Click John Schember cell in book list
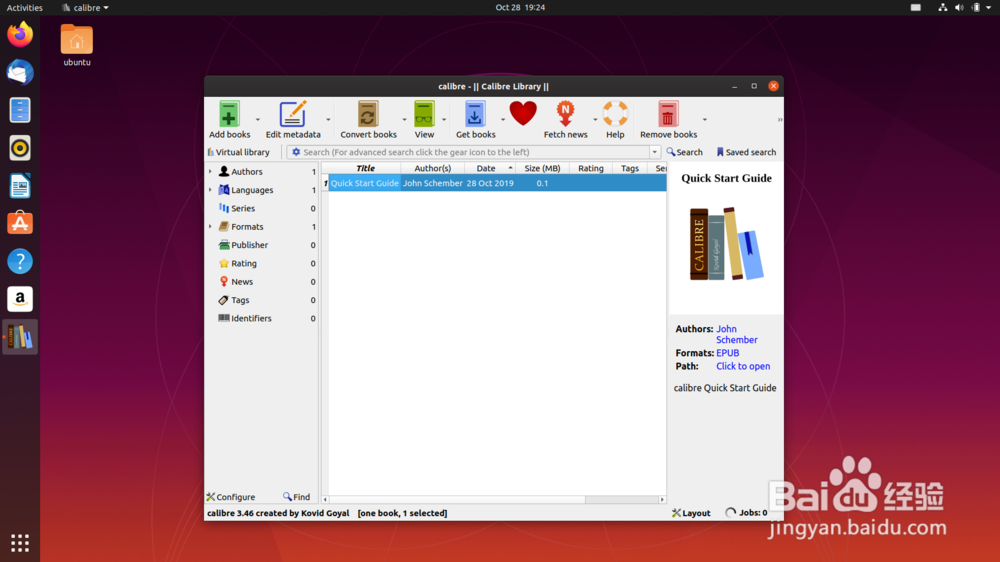Viewport: 1000px width, 562px height. [432, 183]
